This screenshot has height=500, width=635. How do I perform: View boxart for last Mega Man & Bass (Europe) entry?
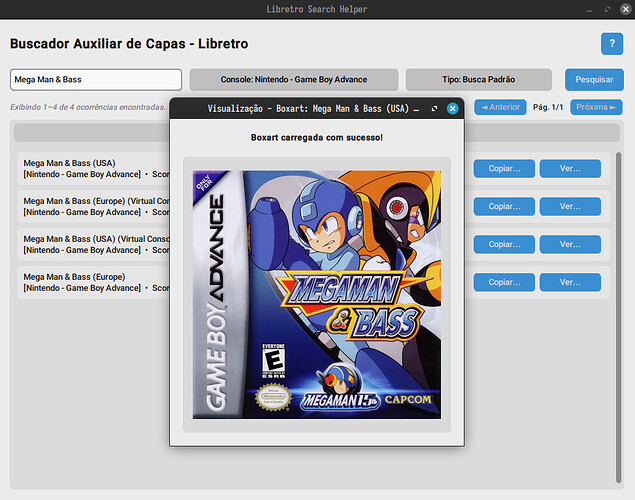coord(570,282)
